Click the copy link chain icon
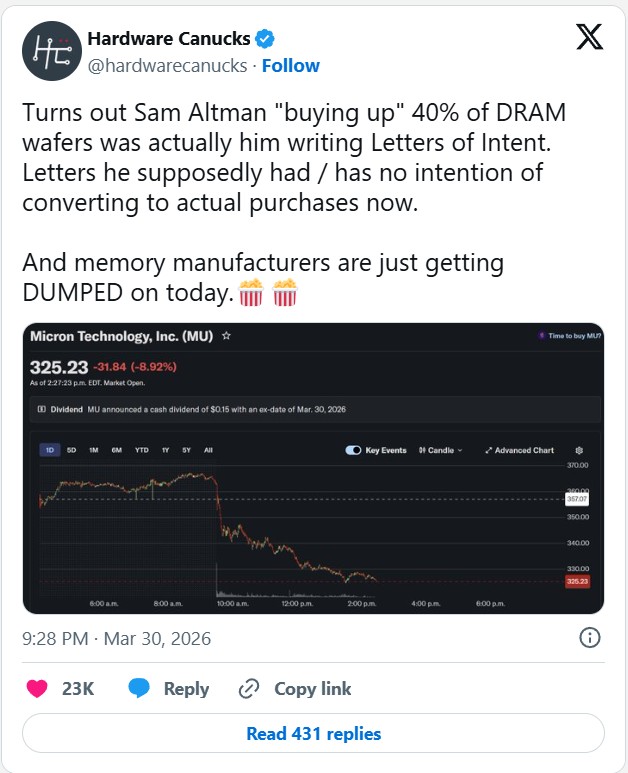Image resolution: width=628 pixels, height=773 pixels. pyautogui.click(x=249, y=688)
